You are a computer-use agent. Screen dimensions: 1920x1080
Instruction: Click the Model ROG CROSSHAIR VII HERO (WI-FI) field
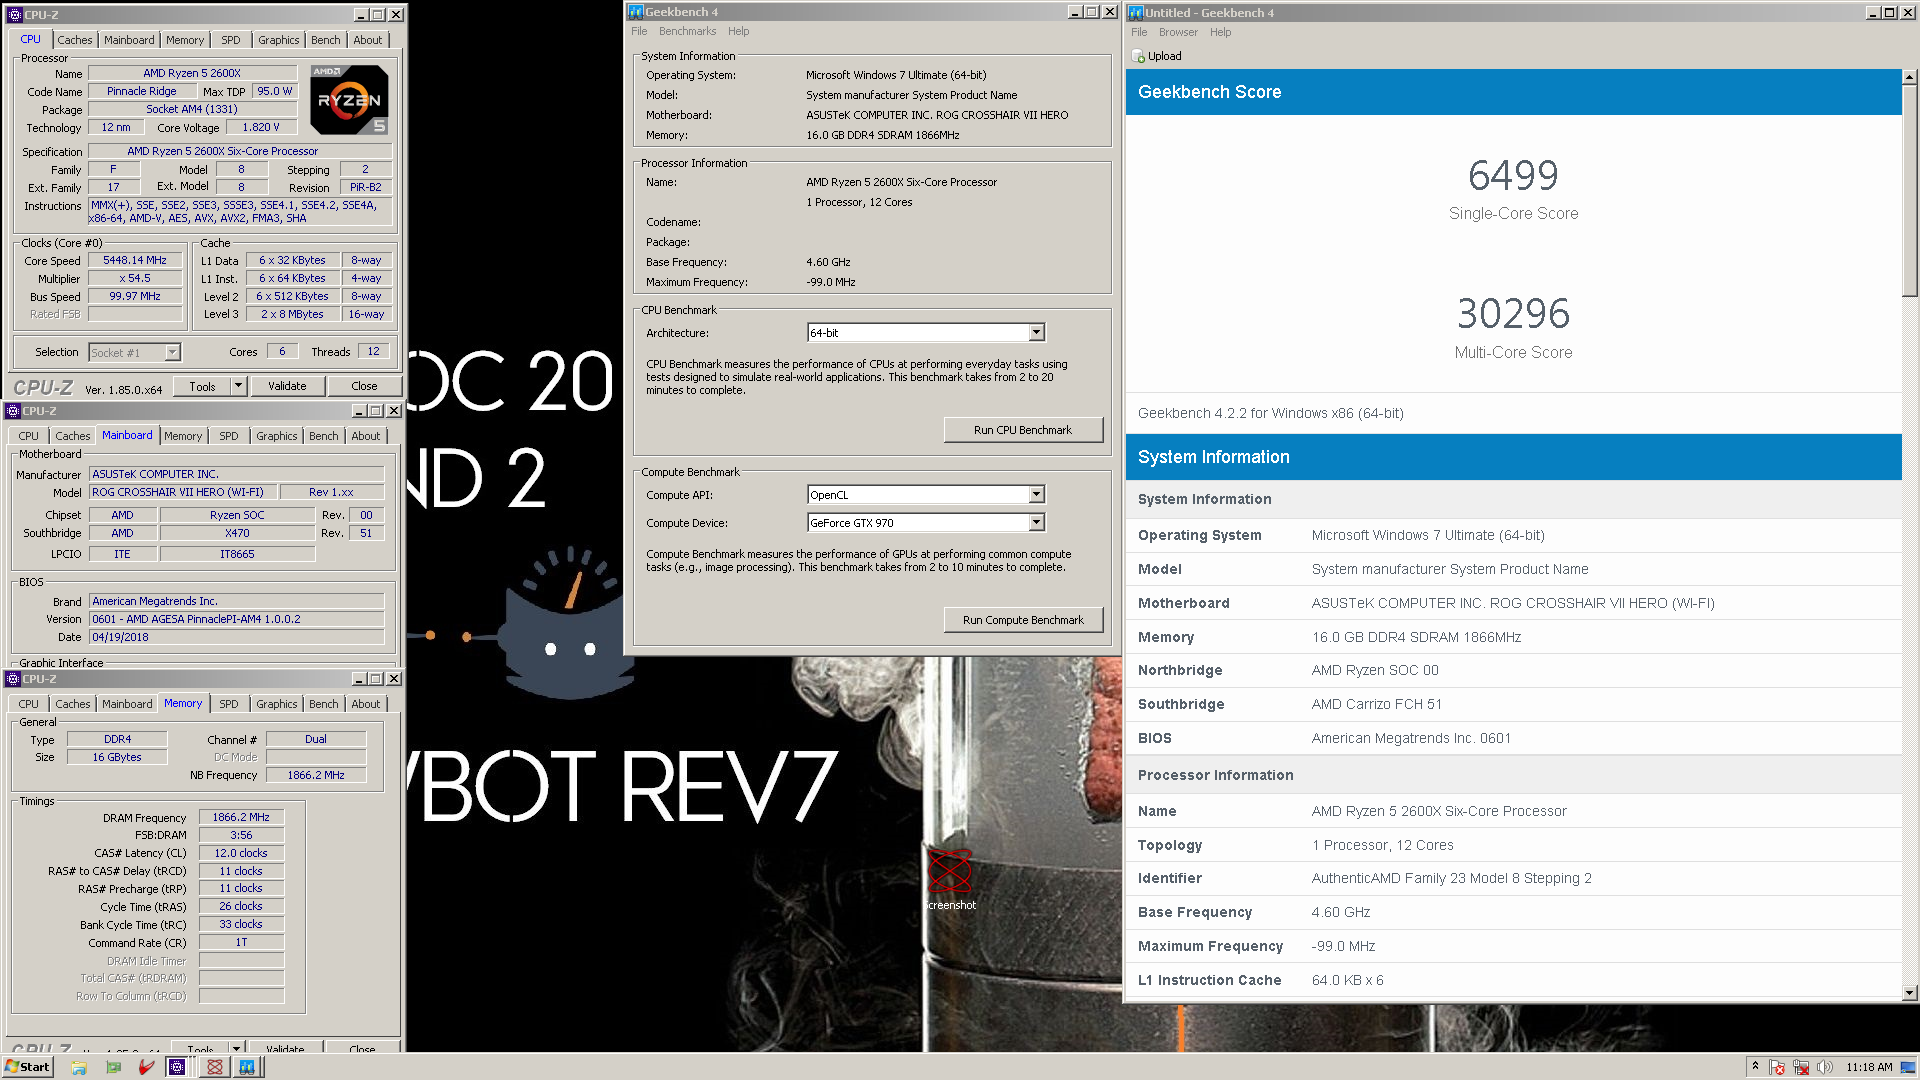click(x=183, y=492)
